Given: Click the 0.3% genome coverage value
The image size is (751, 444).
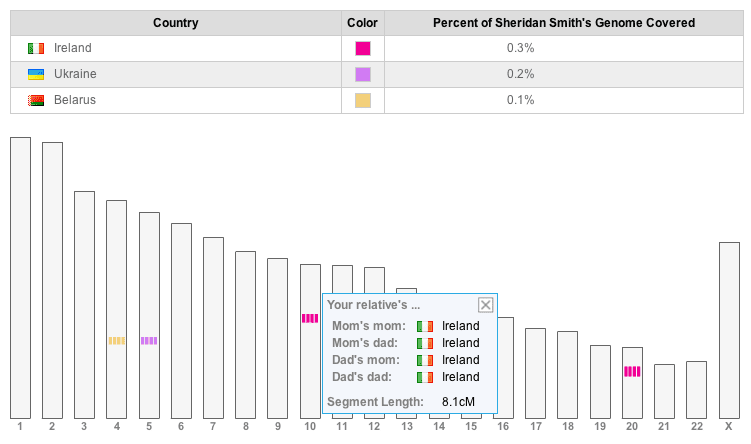Looking at the screenshot, I should pyautogui.click(x=521, y=48).
